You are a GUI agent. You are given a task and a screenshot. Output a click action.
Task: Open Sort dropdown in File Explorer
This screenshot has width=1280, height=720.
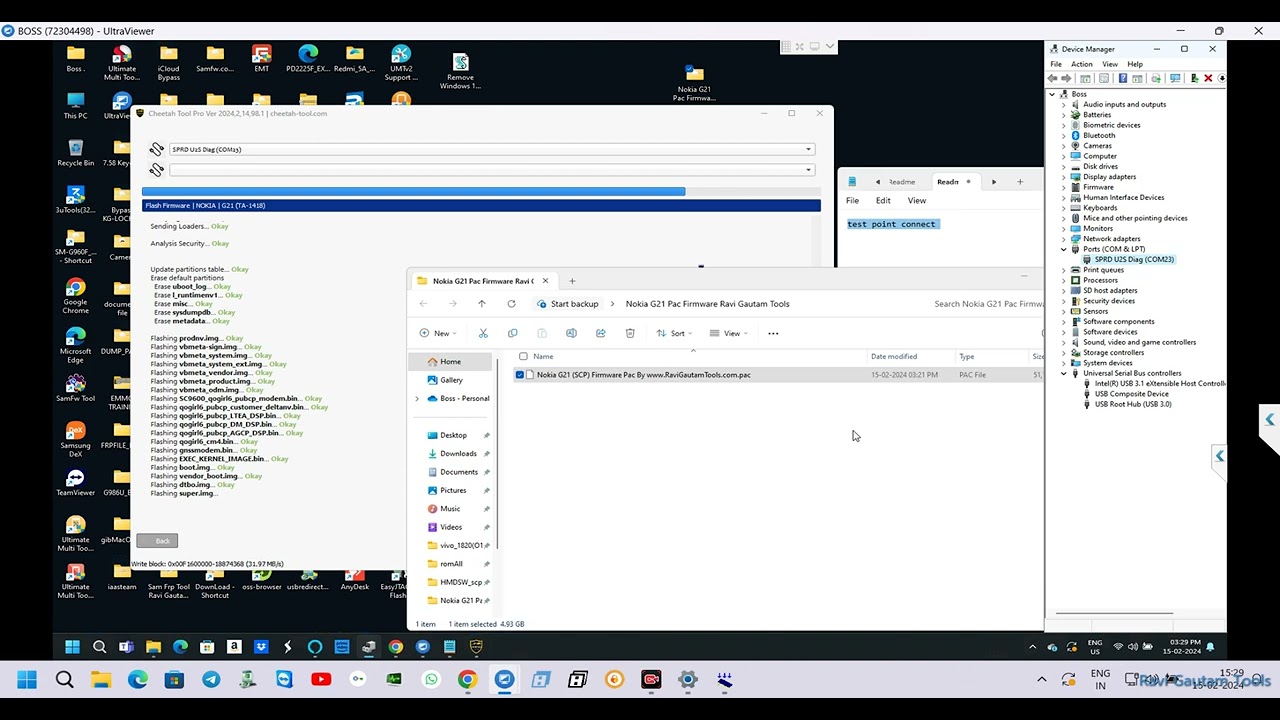(674, 333)
